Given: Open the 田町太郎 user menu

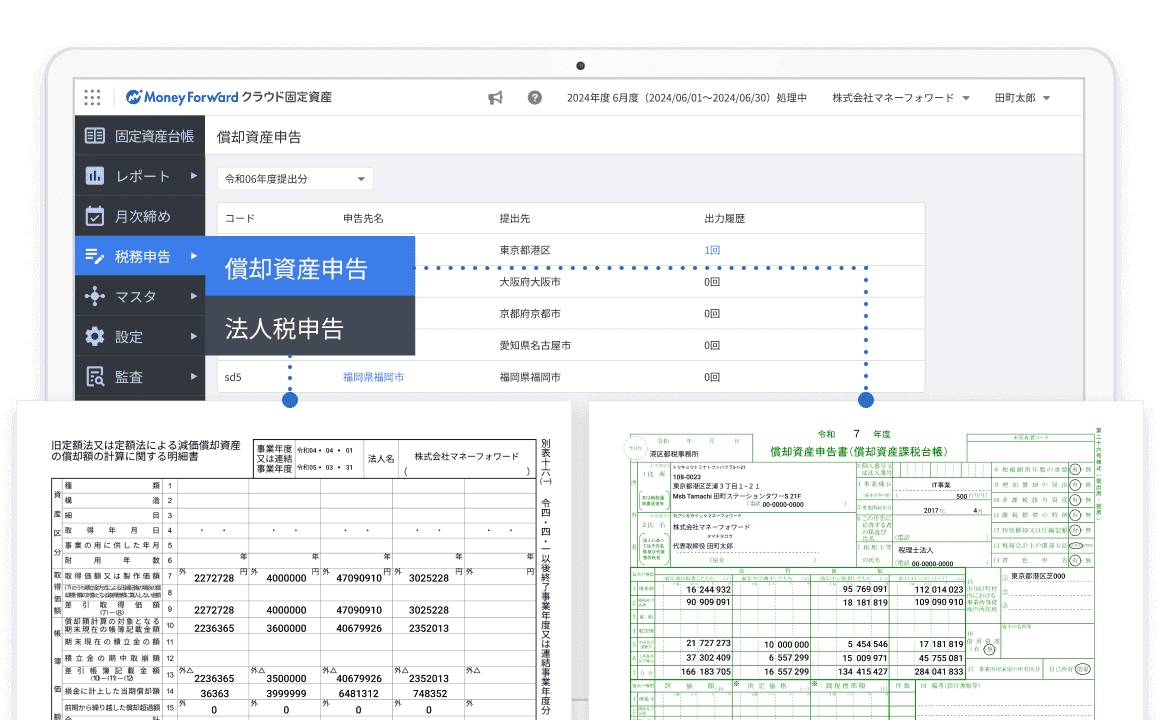Looking at the screenshot, I should coord(1022,98).
